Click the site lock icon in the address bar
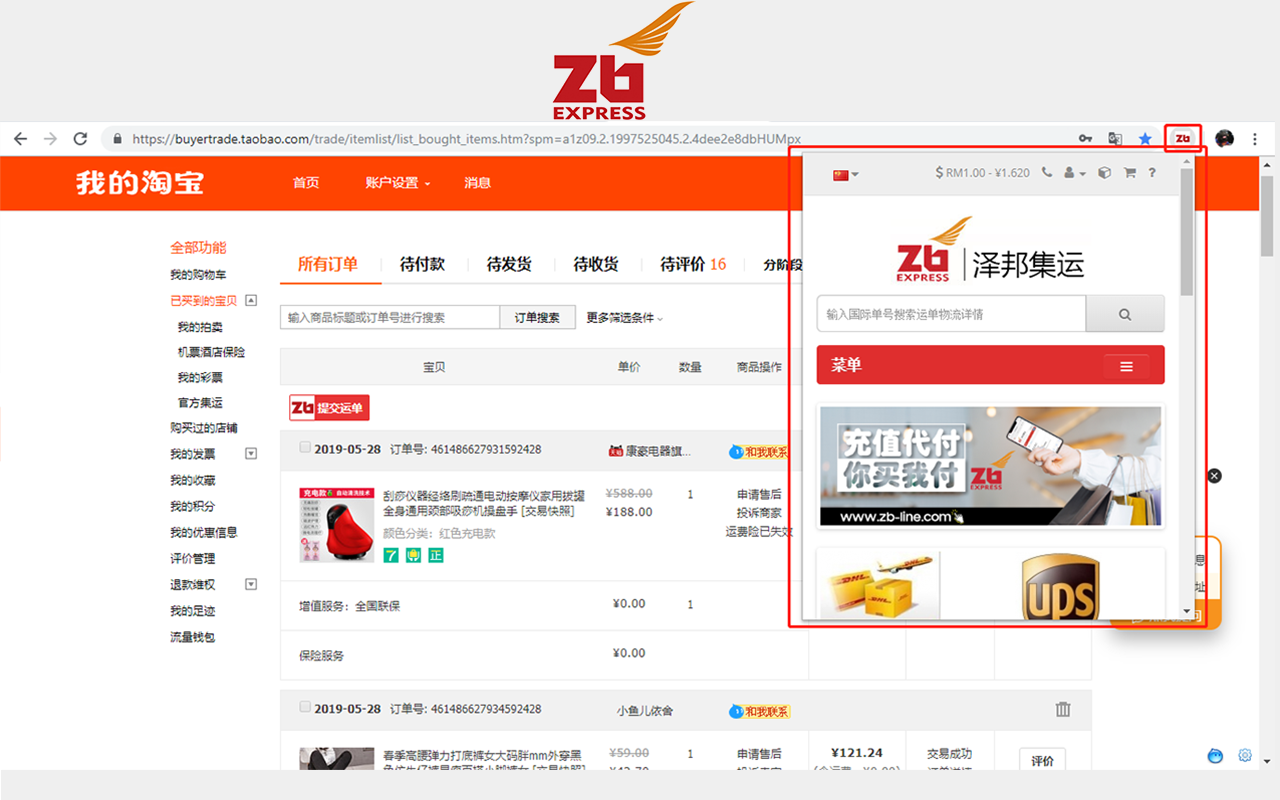This screenshot has height=800, width=1280. [118, 139]
